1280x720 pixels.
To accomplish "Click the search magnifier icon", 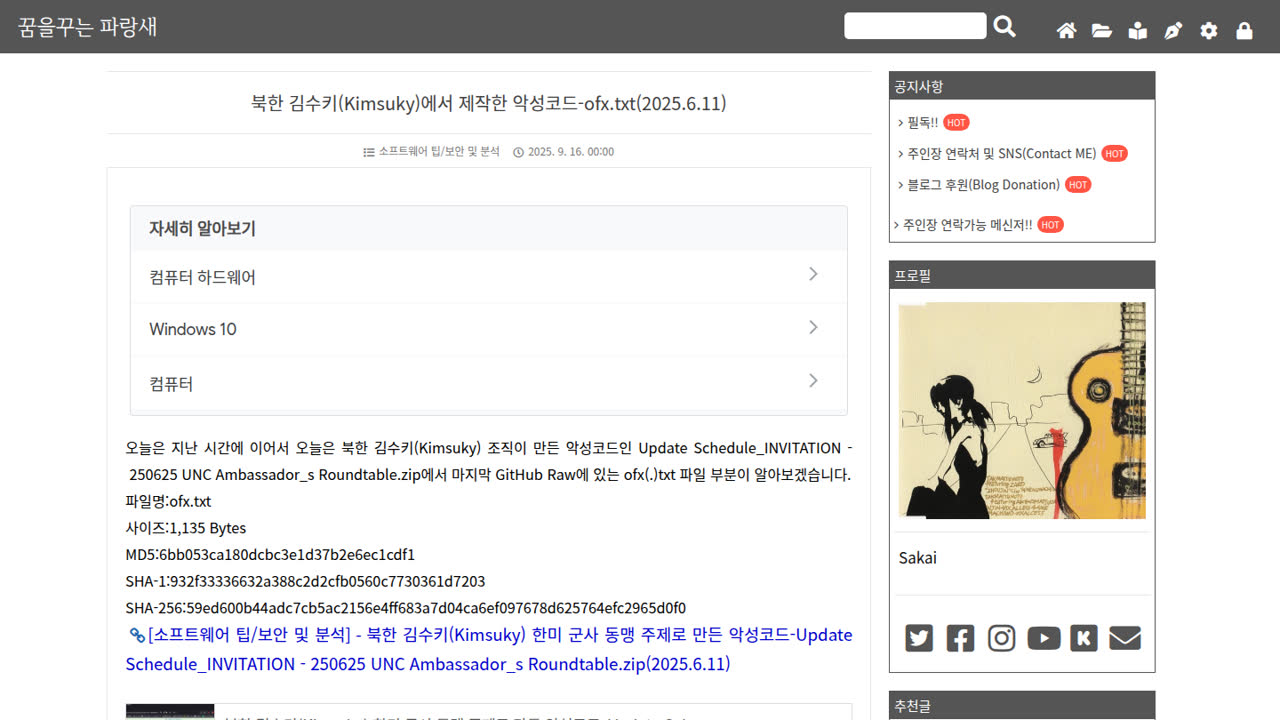I will tap(1005, 27).
